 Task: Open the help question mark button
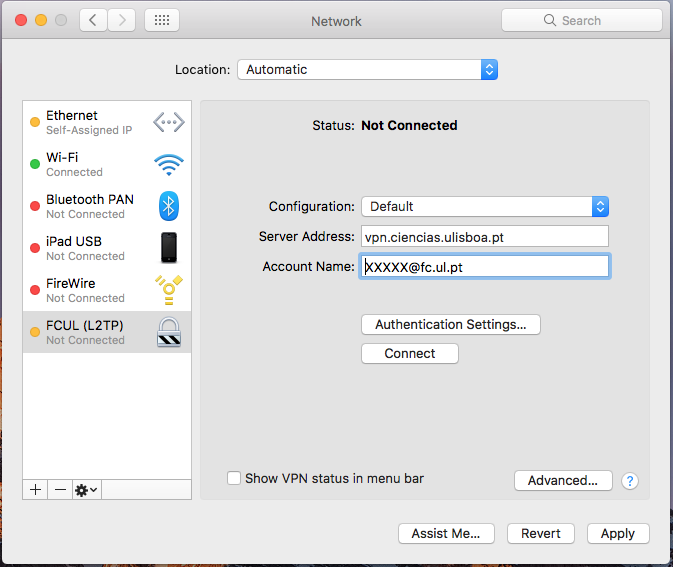coord(630,481)
